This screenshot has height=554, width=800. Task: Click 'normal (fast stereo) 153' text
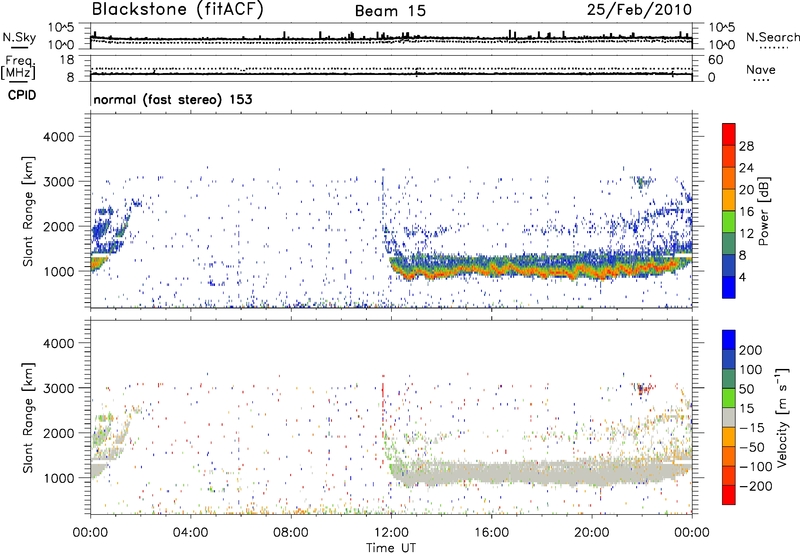coord(173,99)
